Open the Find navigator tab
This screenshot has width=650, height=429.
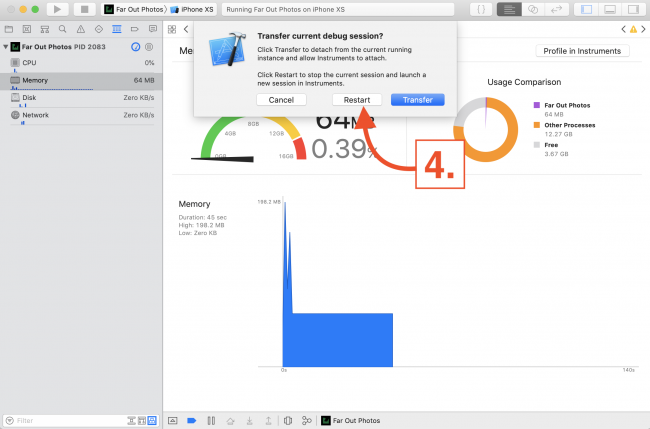(63, 29)
